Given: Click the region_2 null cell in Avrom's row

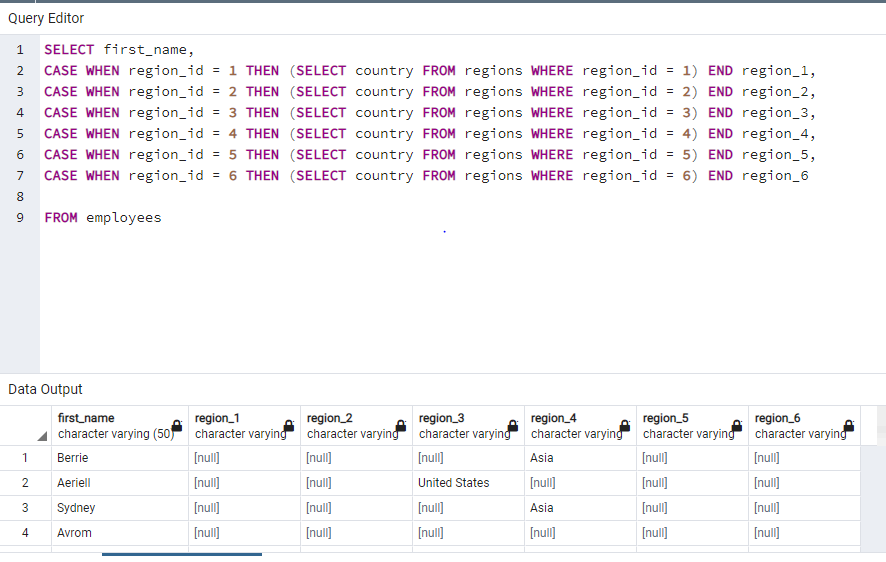Looking at the screenshot, I should pyautogui.click(x=357, y=533).
